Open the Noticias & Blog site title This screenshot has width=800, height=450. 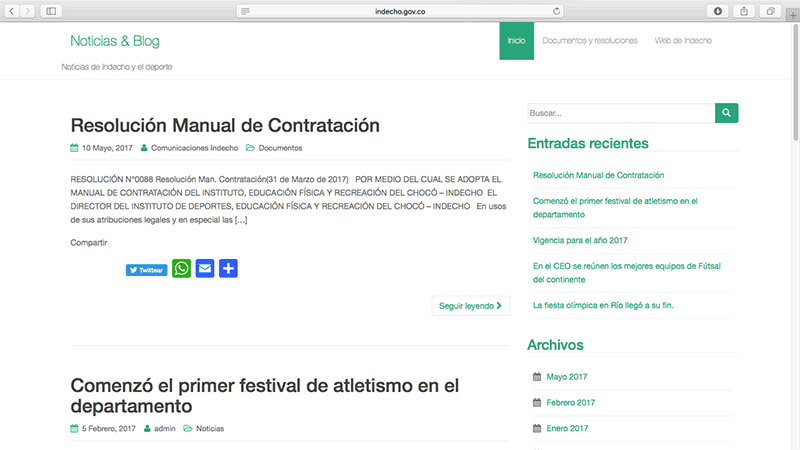[115, 41]
